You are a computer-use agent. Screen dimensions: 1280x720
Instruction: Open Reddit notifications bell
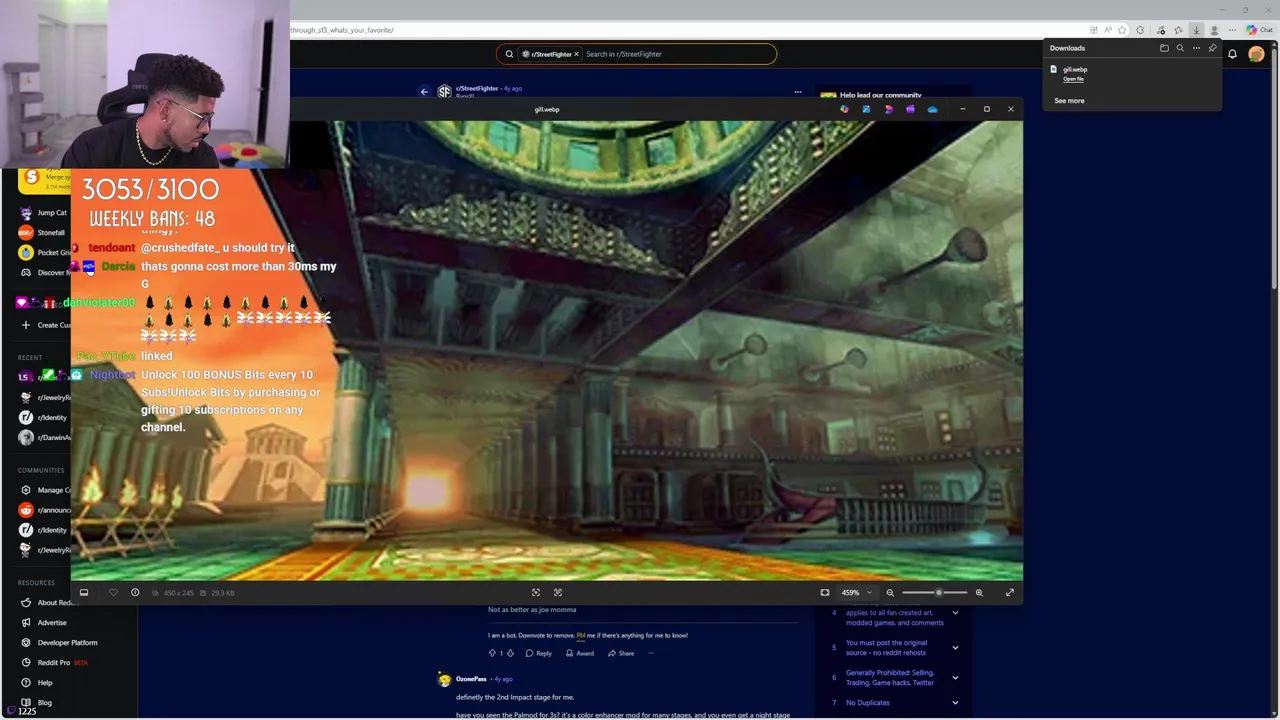click(1232, 54)
